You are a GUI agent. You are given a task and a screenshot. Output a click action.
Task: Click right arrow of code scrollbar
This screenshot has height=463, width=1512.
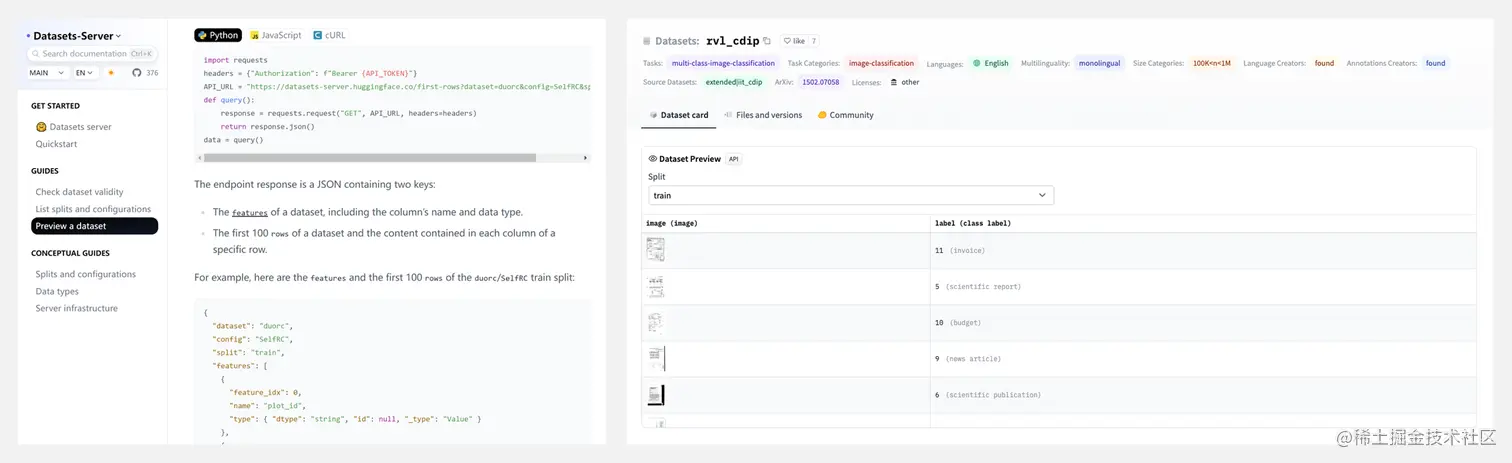click(x=586, y=158)
